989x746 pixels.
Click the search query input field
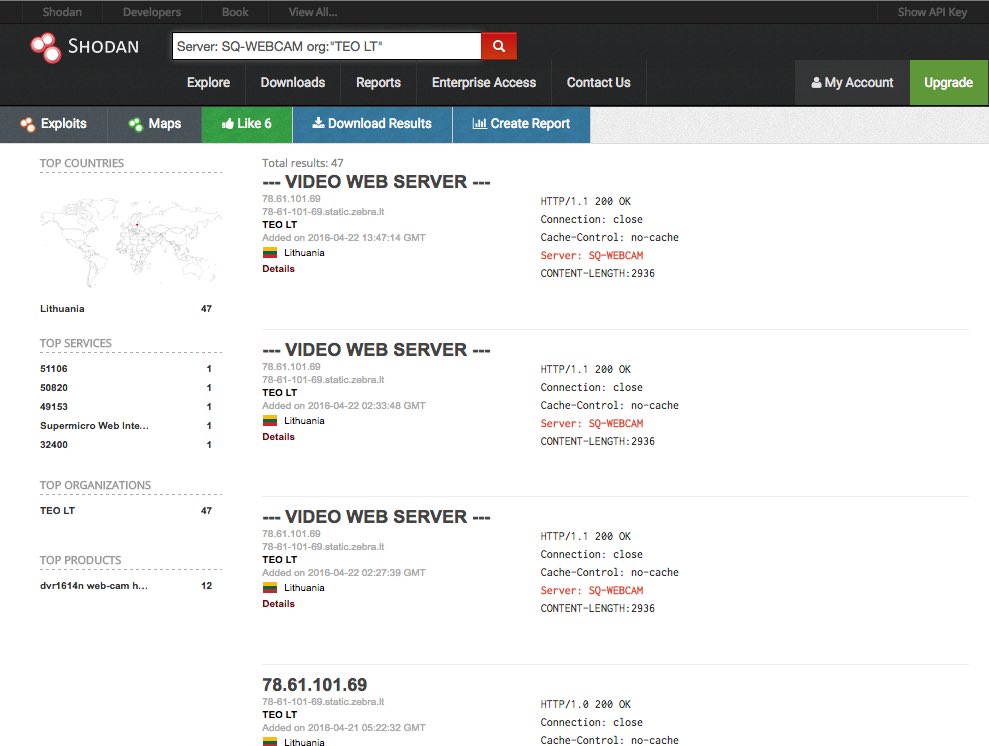327,46
